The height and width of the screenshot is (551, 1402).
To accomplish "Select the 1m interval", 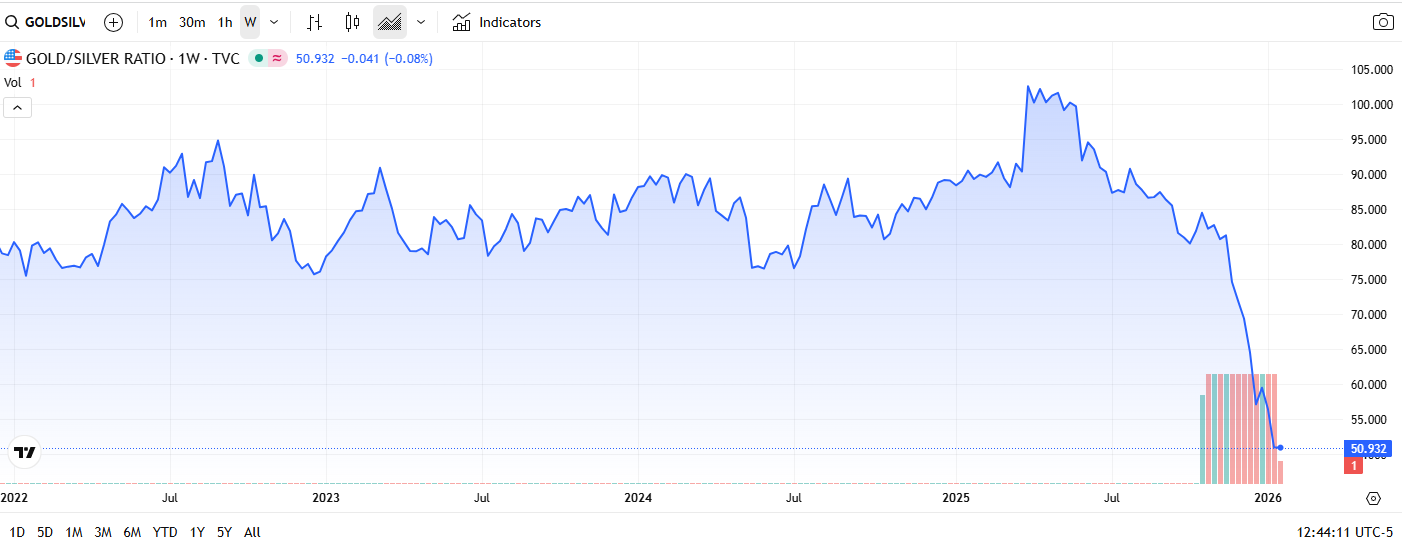I will [157, 22].
